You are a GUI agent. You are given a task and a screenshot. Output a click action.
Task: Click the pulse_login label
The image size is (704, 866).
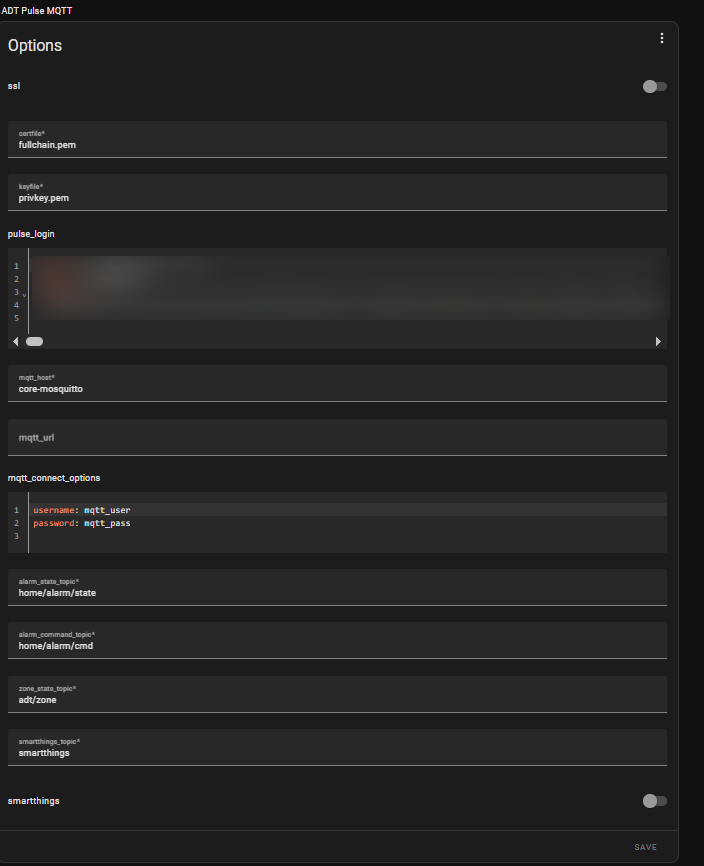(31, 234)
